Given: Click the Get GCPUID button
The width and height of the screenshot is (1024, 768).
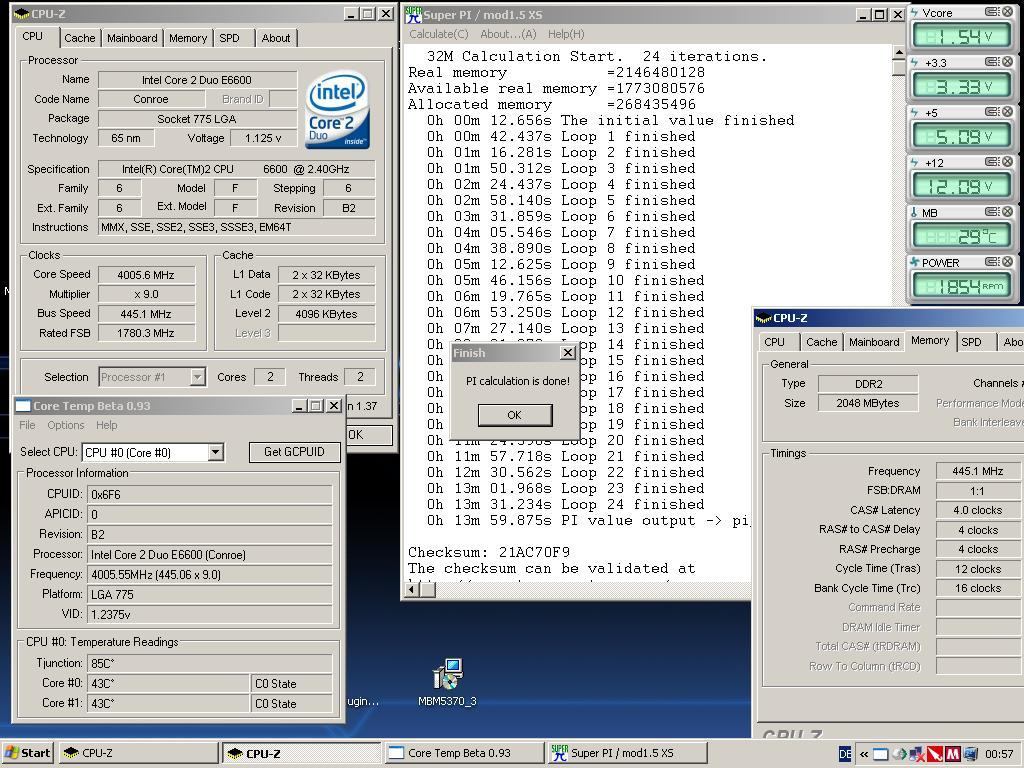Looking at the screenshot, I should [295, 452].
